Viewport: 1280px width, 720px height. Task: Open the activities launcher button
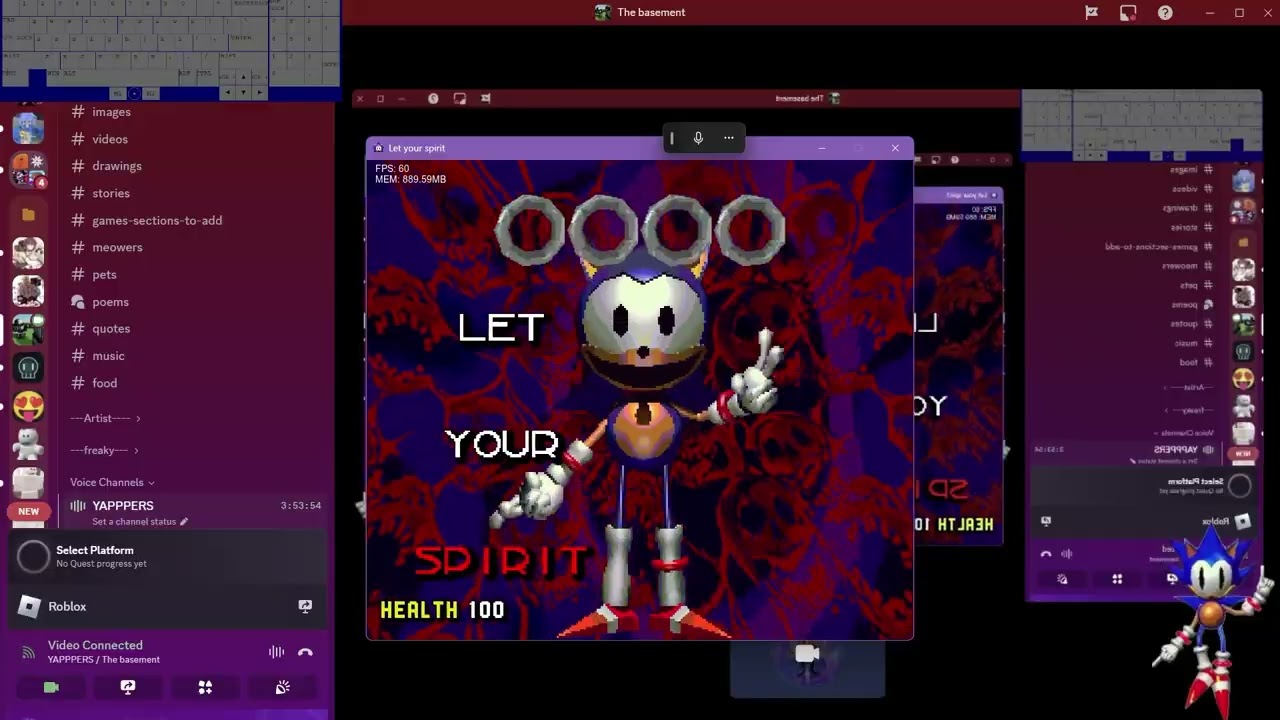(205, 687)
